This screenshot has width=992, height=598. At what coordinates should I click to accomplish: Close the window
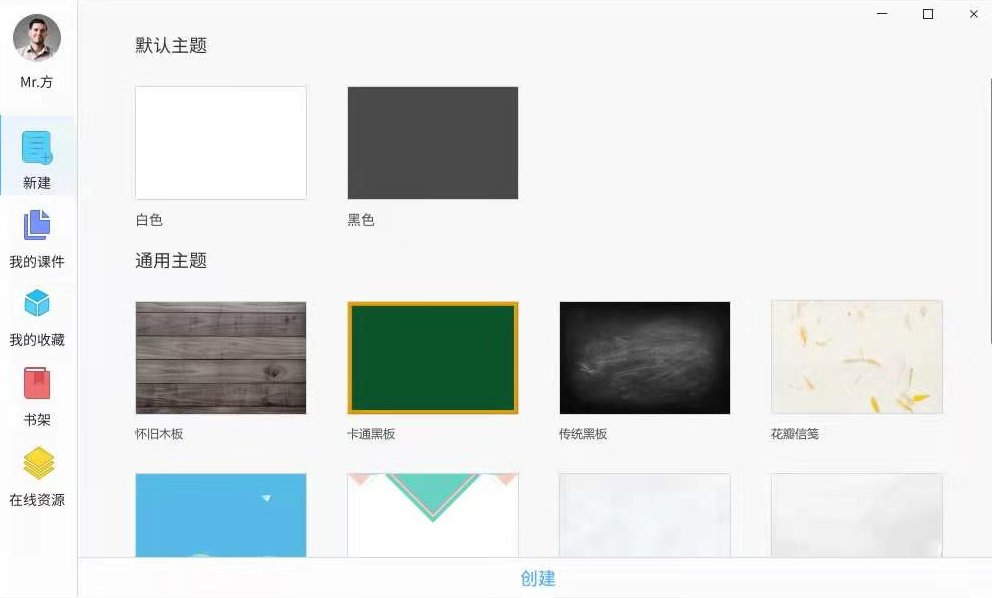974,14
